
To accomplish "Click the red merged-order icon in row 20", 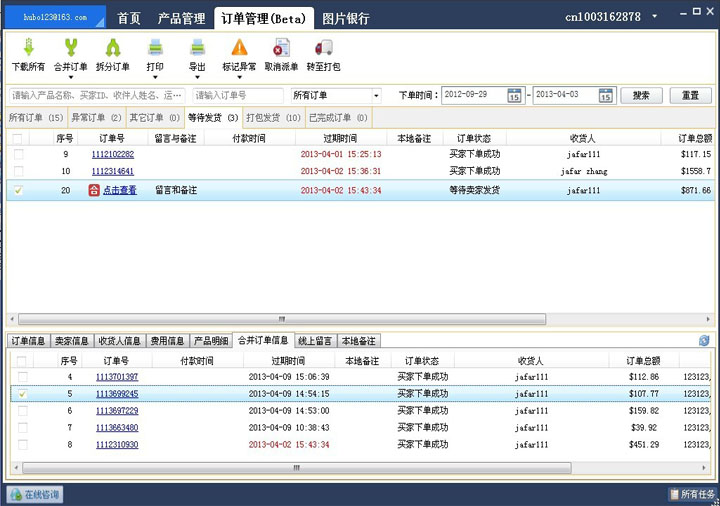I will coord(94,190).
